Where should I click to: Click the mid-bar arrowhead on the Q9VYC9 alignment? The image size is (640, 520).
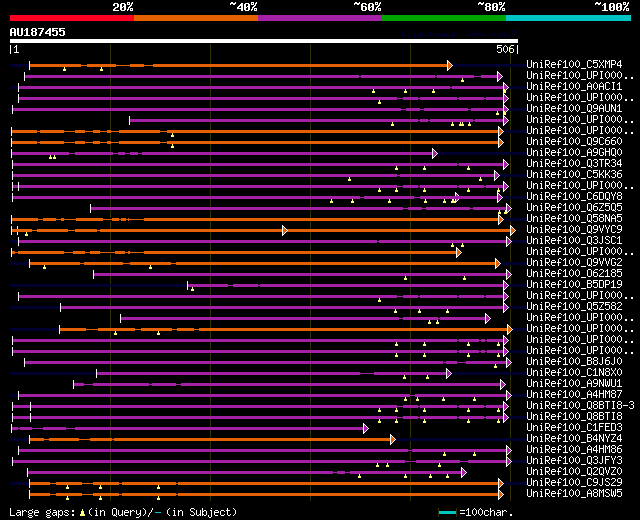click(285, 231)
